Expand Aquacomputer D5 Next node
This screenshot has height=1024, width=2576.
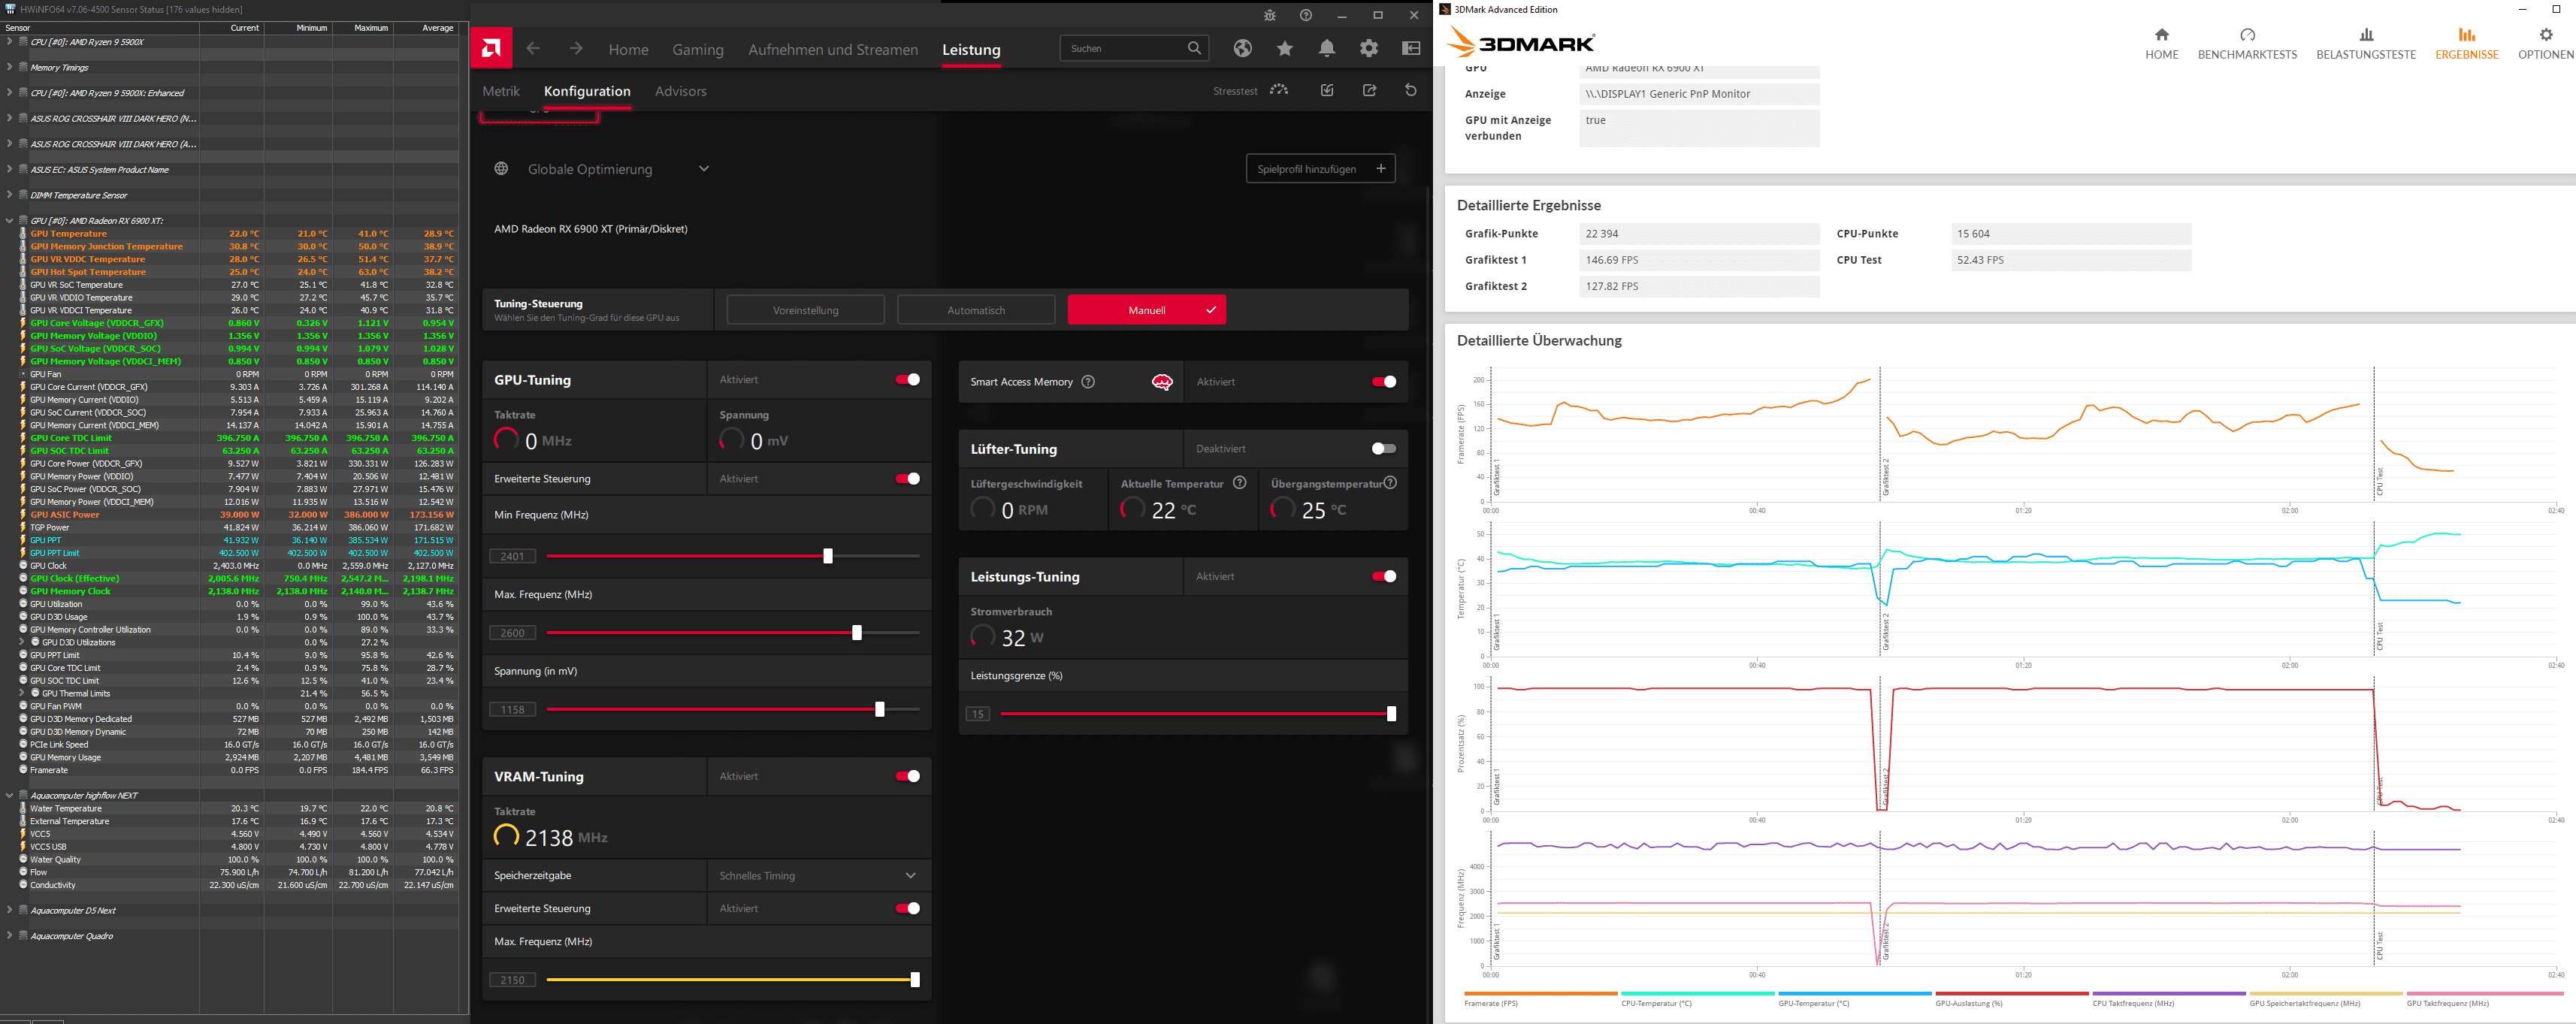[9, 910]
